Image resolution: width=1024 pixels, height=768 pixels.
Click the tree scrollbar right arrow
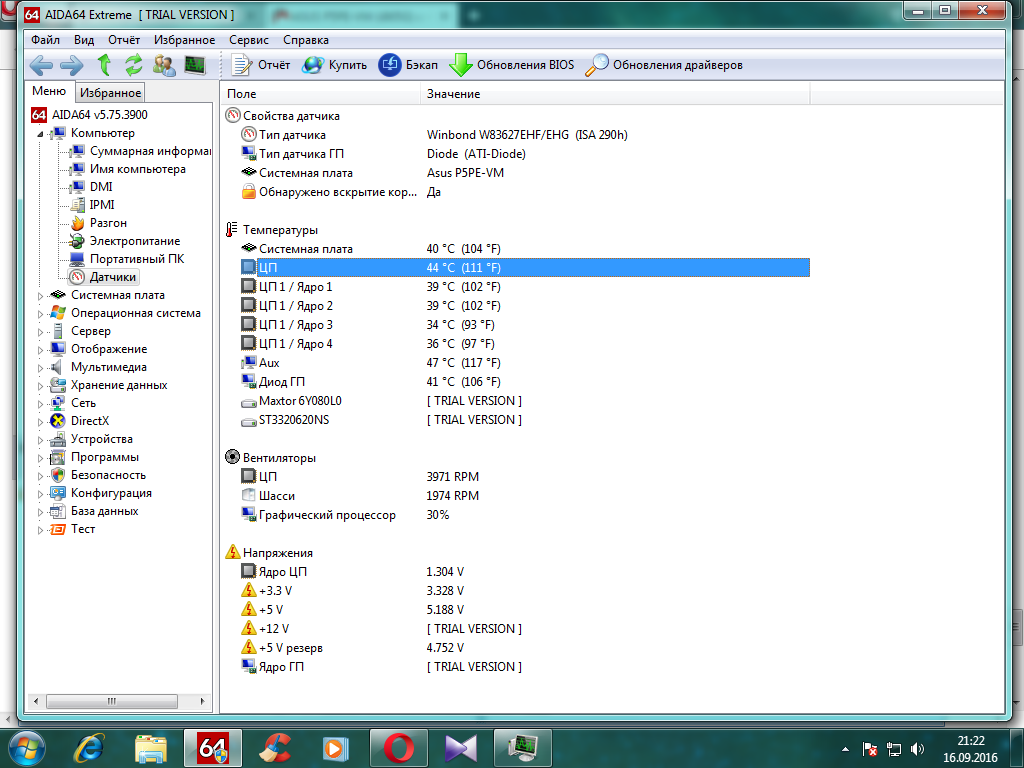[x=202, y=701]
